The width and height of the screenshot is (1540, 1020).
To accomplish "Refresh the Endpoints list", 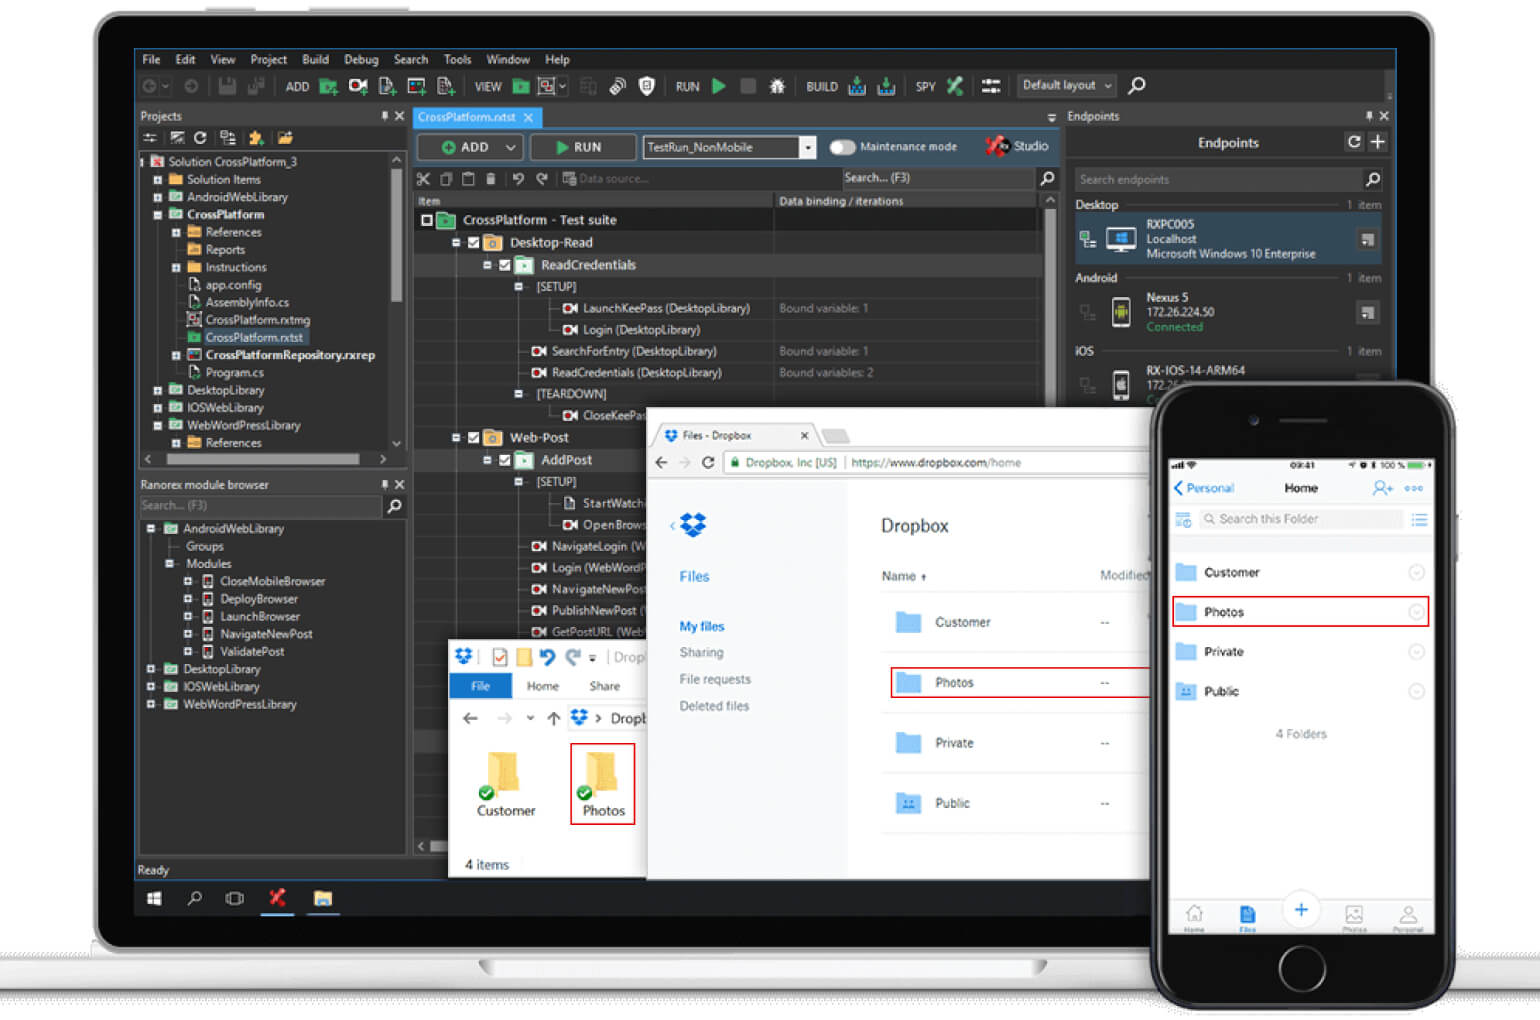I will [x=1353, y=142].
